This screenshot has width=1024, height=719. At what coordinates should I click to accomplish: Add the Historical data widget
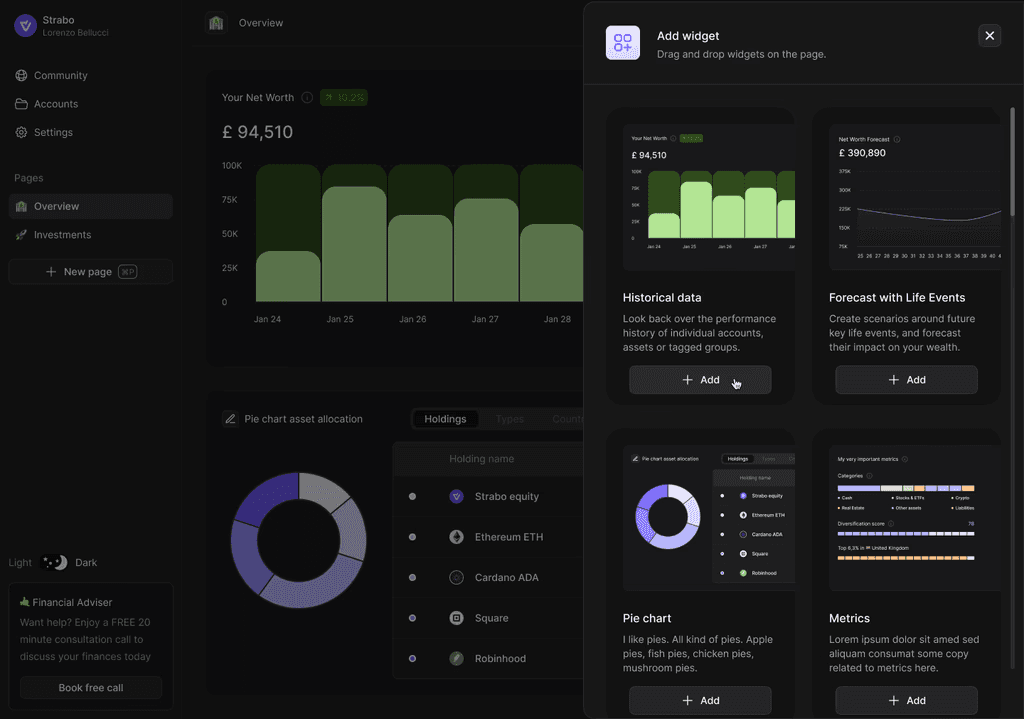[700, 379]
